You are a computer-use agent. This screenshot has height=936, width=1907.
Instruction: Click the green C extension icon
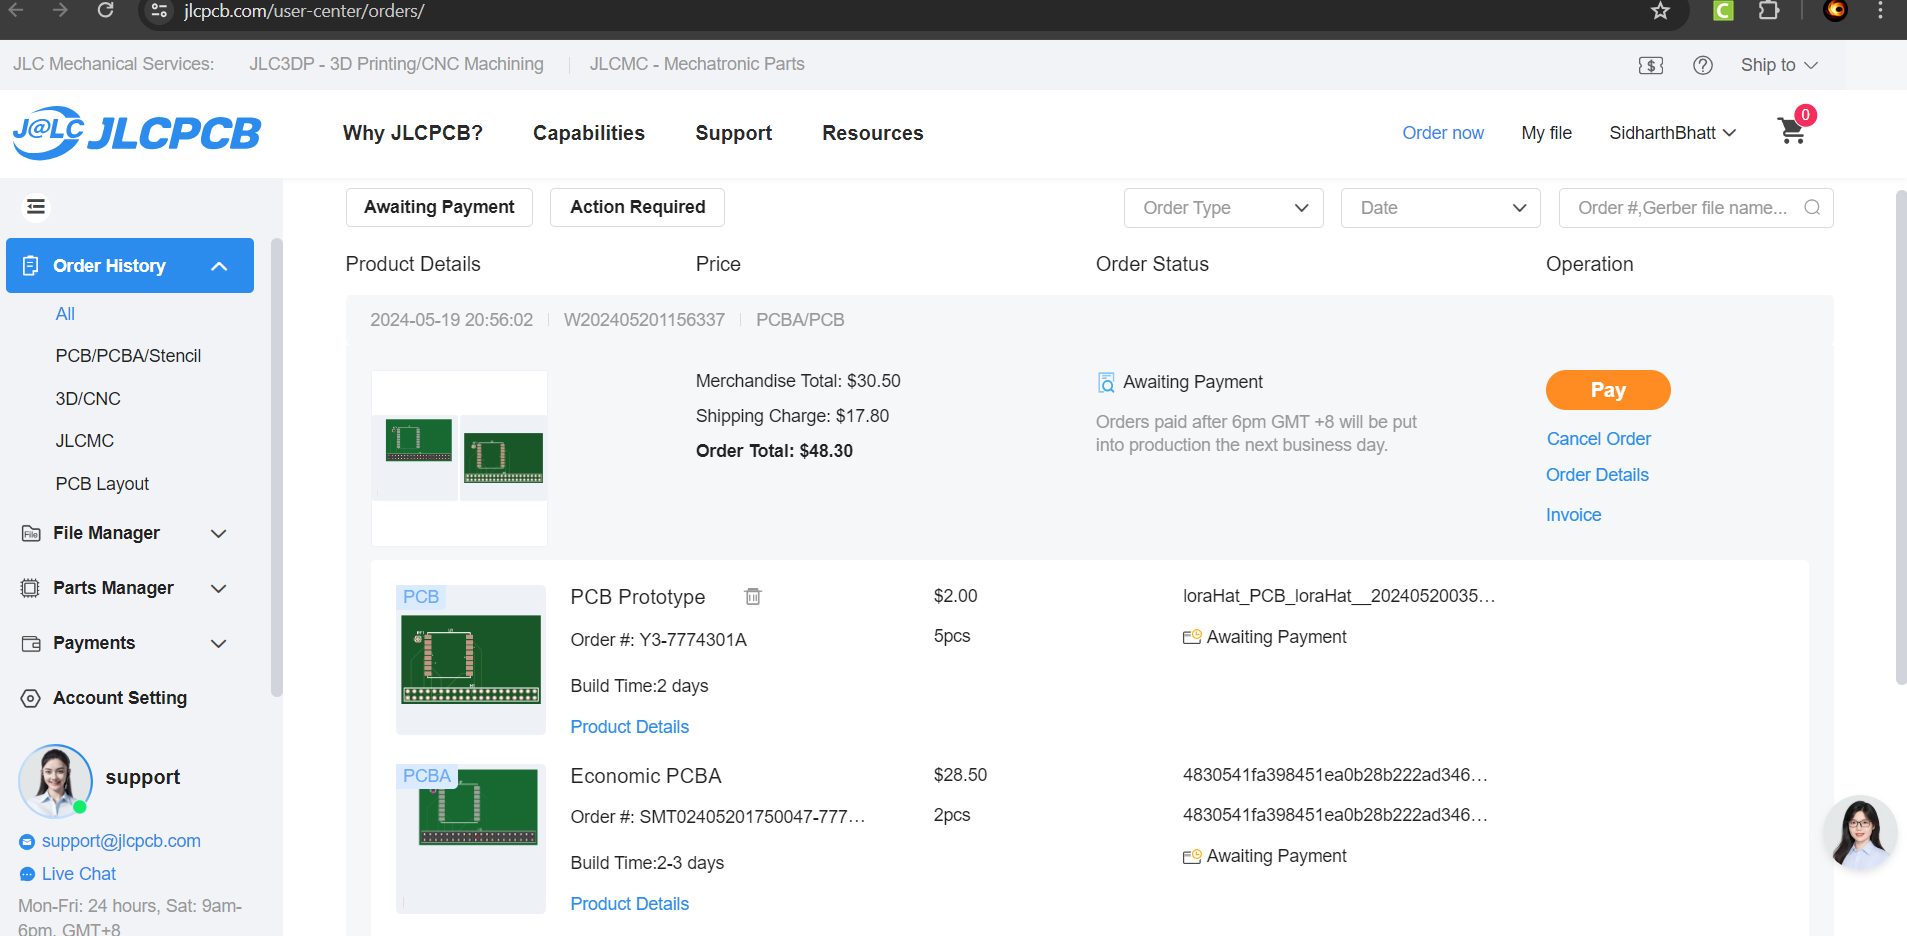click(1723, 11)
